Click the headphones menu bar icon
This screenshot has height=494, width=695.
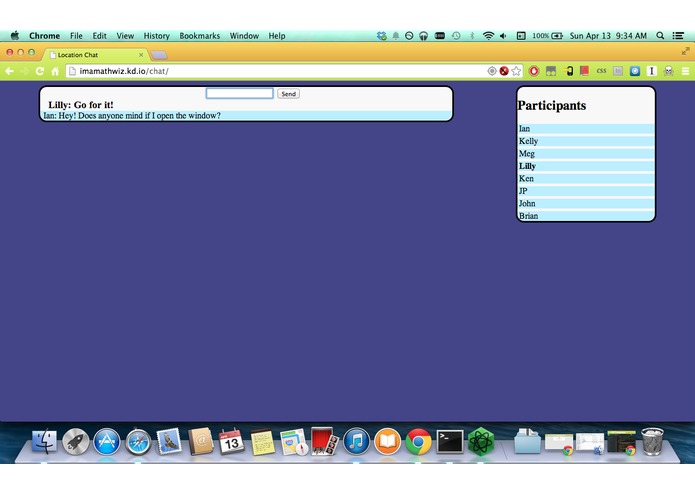pos(423,36)
